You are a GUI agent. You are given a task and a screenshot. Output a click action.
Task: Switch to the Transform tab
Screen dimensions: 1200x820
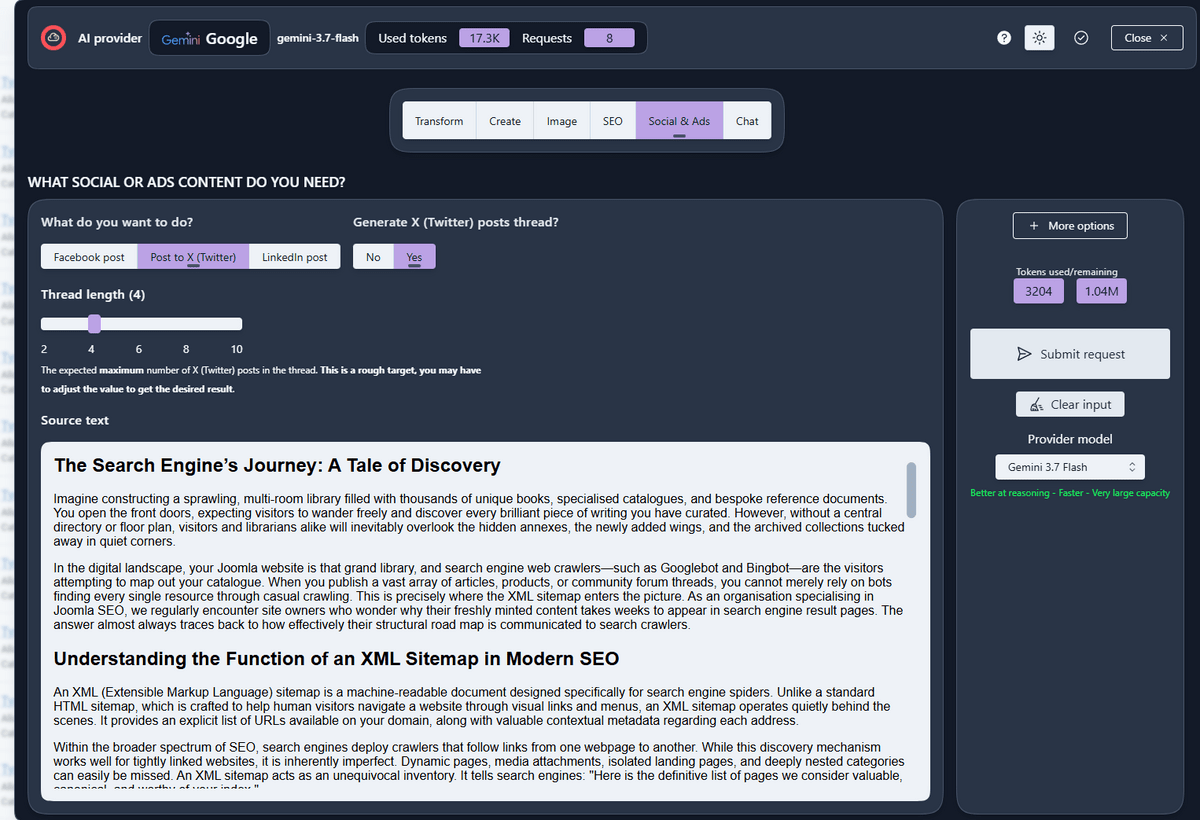[439, 121]
